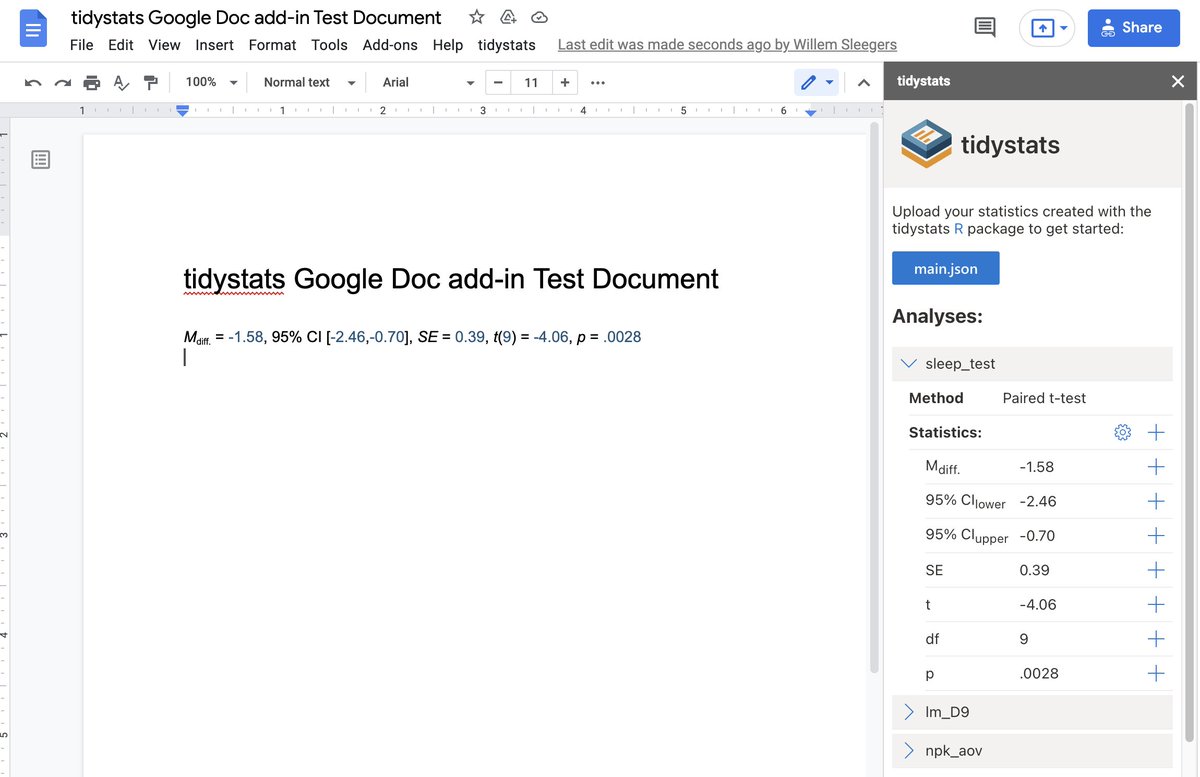1200x777 pixels.
Task: Redo the last action
Action: tap(62, 82)
